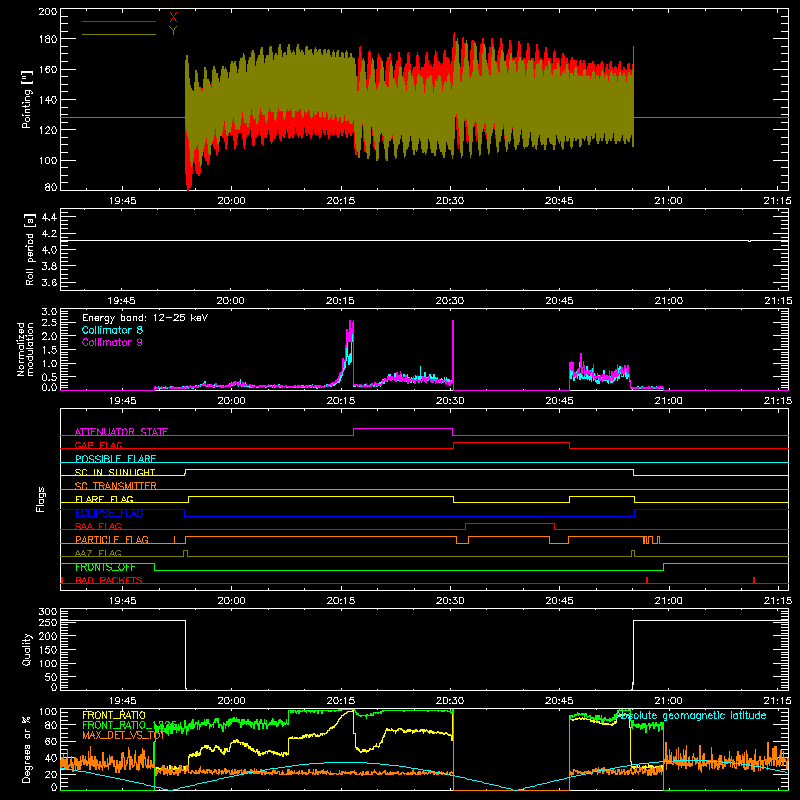
Task: Click the 20:30 label under Roll period plot
Action: pos(450,301)
